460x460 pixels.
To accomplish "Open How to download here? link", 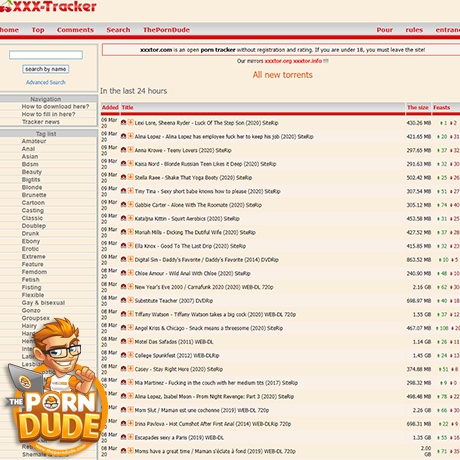I will point(55,107).
